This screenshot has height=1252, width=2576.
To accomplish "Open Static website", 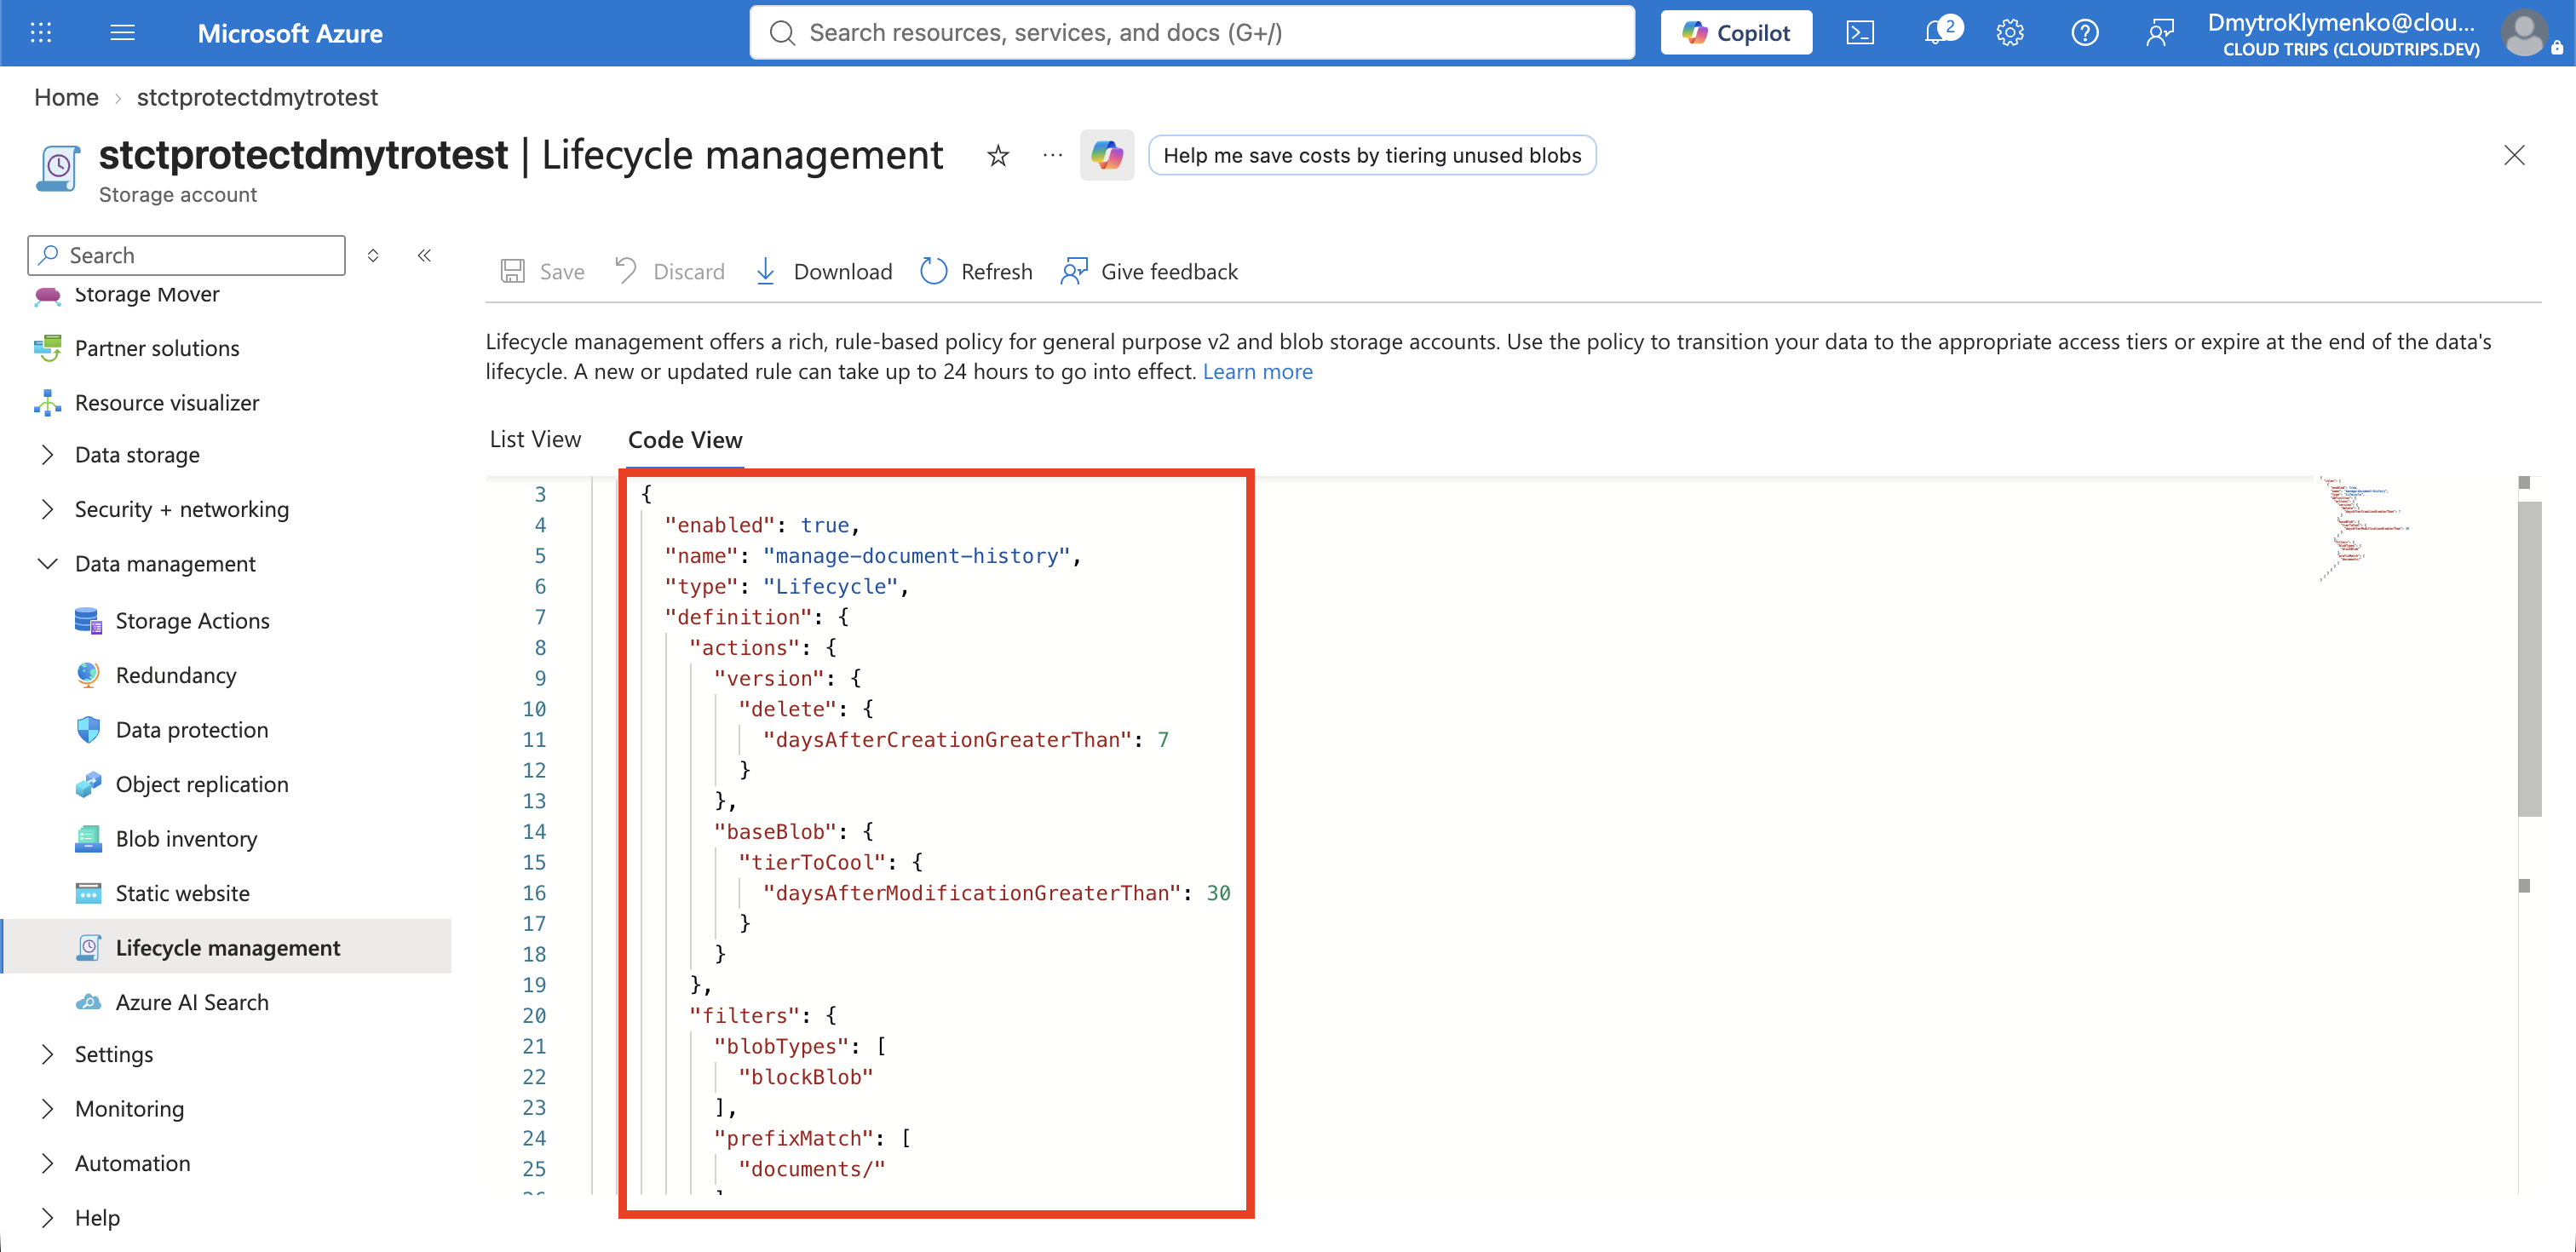I will 182,893.
